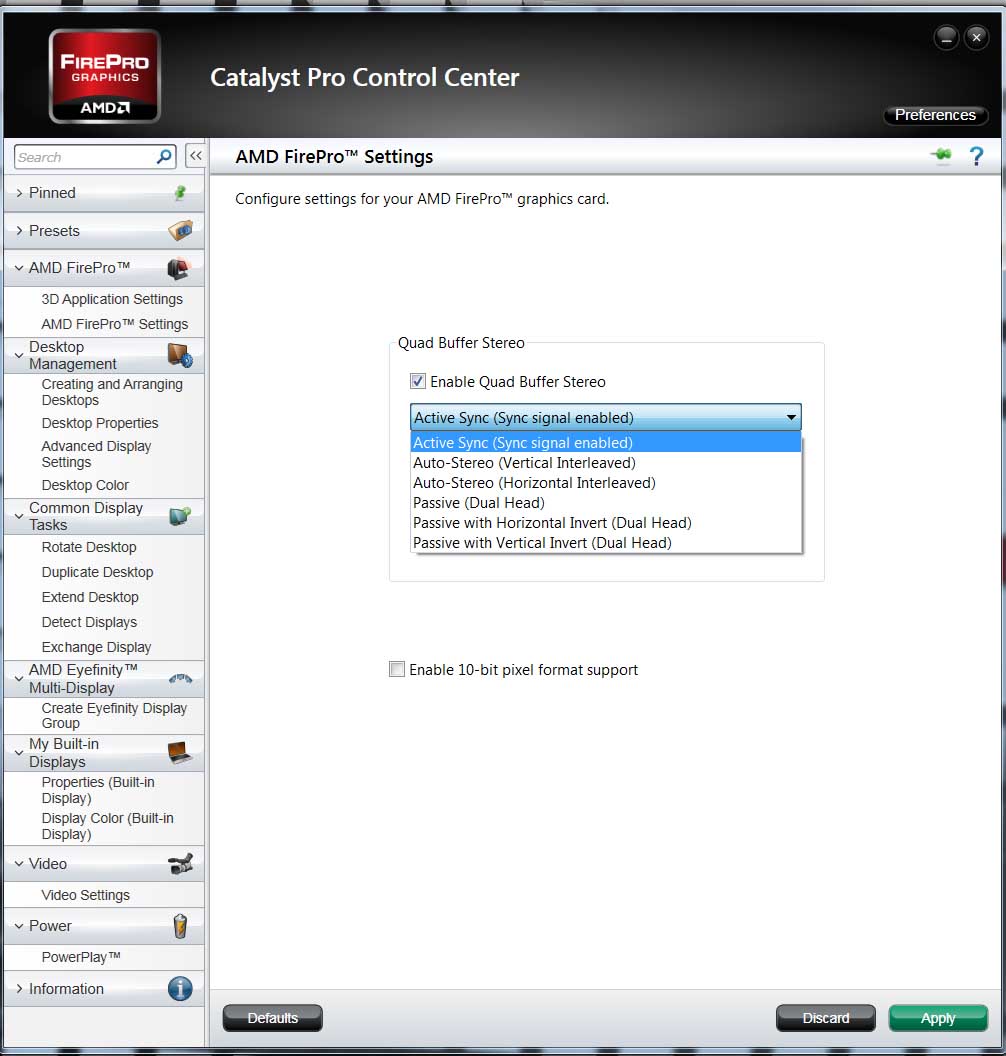
Task: Open Duplicate Desktop
Action: (98, 572)
